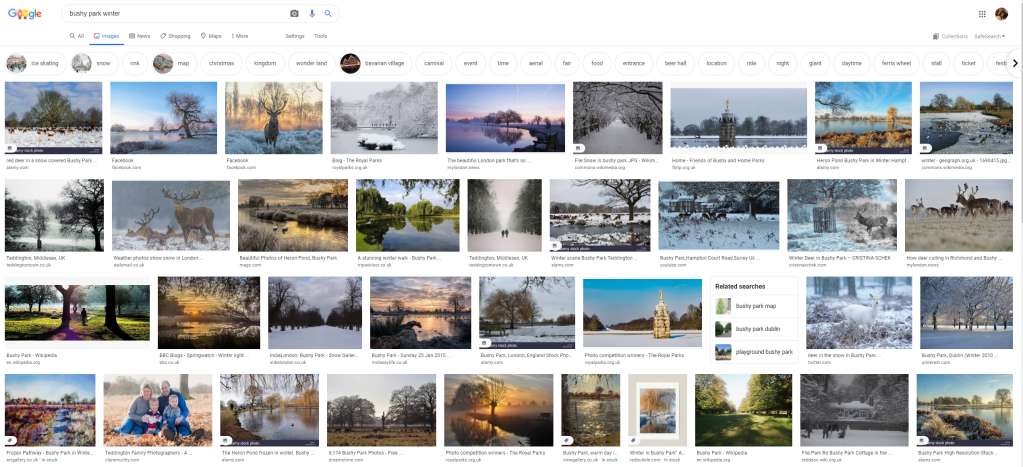This screenshot has height=467, width=1023.
Task: Search by image using camera icon
Action: [x=294, y=14]
